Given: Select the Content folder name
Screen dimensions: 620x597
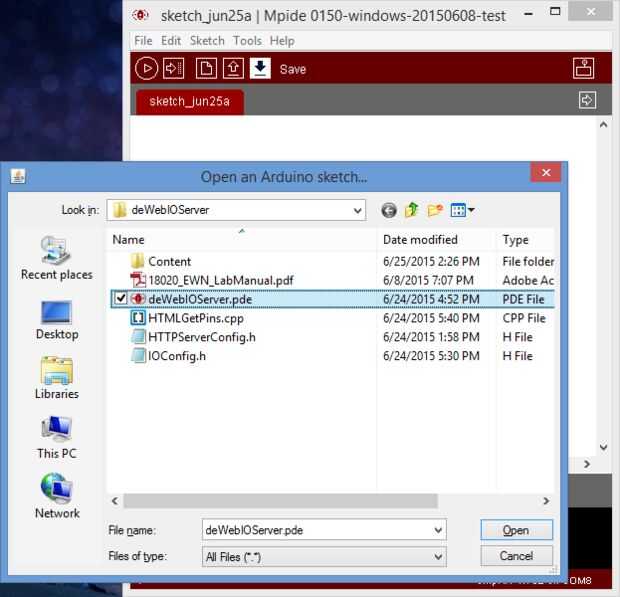Looking at the screenshot, I should (169, 261).
